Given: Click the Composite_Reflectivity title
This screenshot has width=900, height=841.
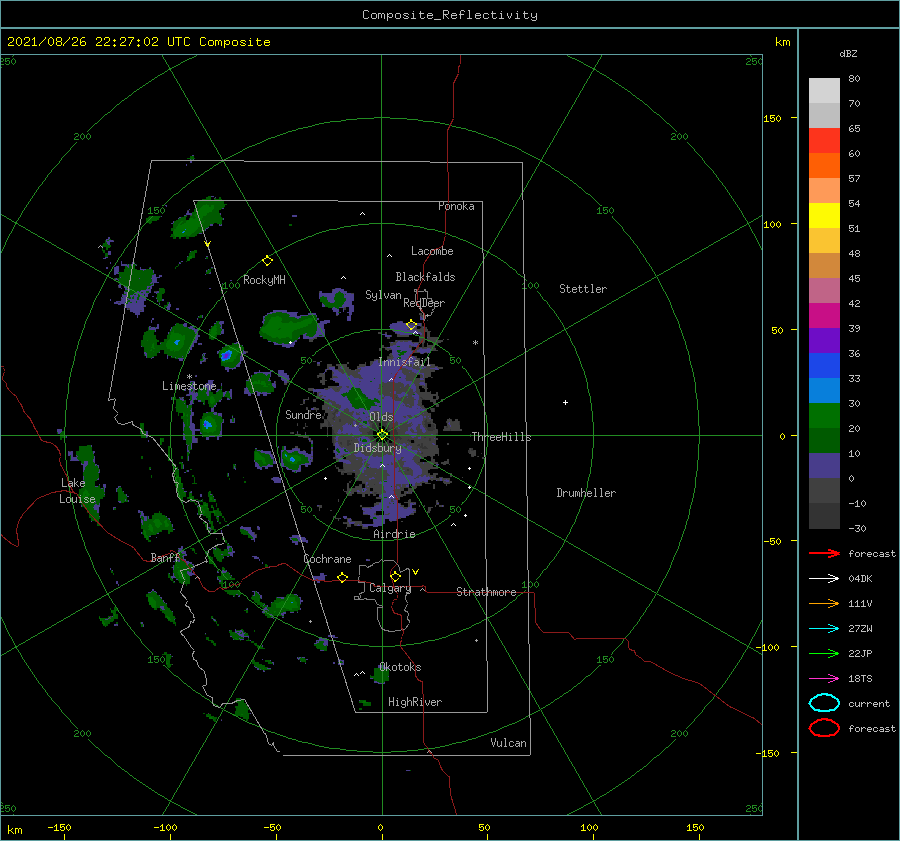Looking at the screenshot, I should tap(450, 15).
